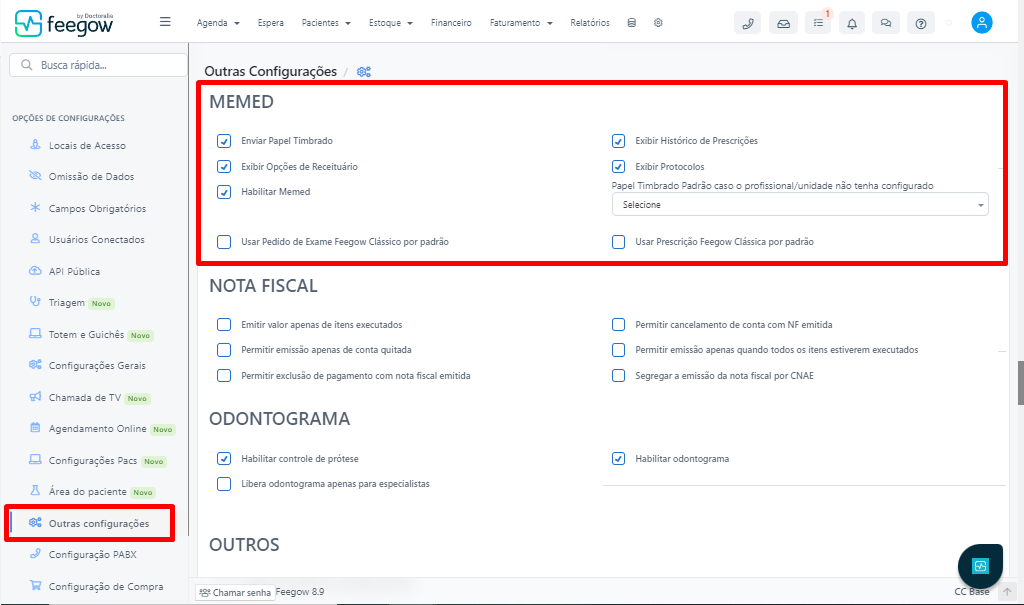The height and width of the screenshot is (605, 1024).
Task: Open the help question mark icon
Action: coord(921,23)
